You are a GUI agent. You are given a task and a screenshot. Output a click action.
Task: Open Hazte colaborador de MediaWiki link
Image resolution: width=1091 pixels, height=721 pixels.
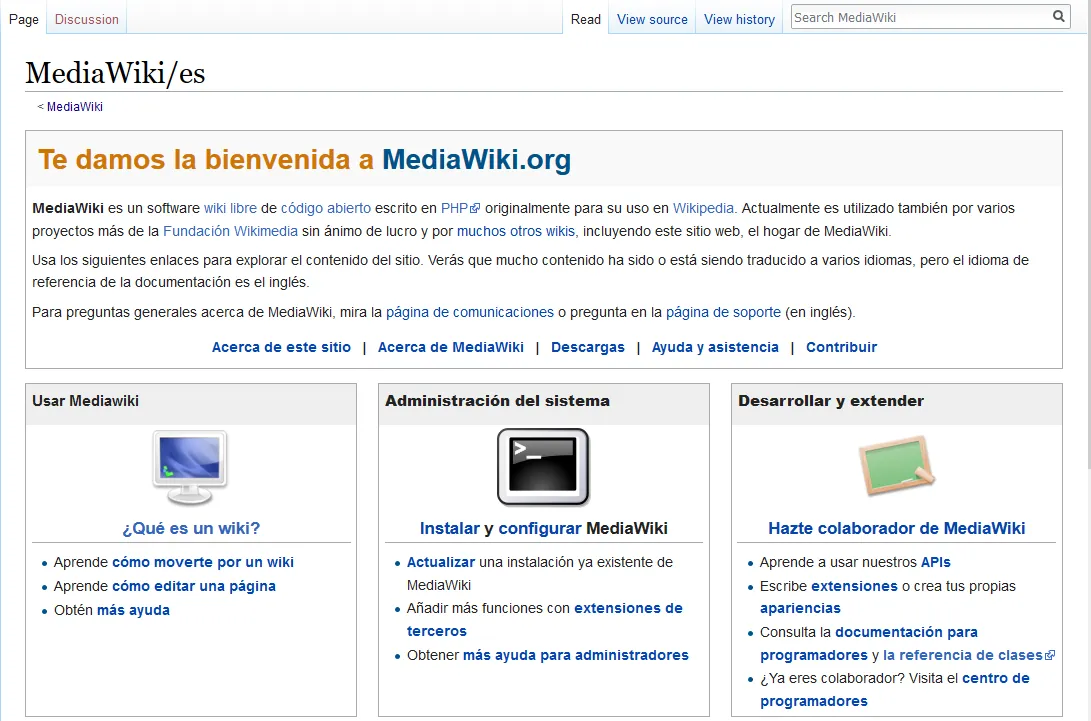(896, 528)
